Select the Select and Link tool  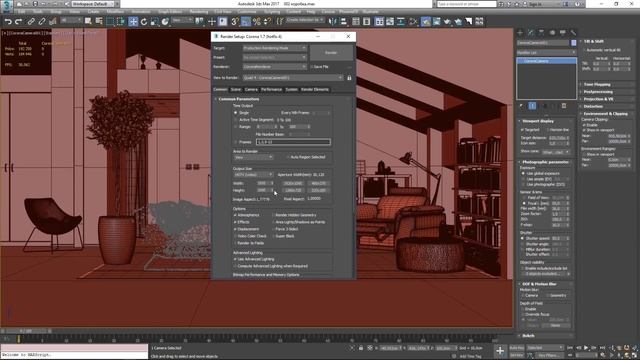click(x=31, y=21)
